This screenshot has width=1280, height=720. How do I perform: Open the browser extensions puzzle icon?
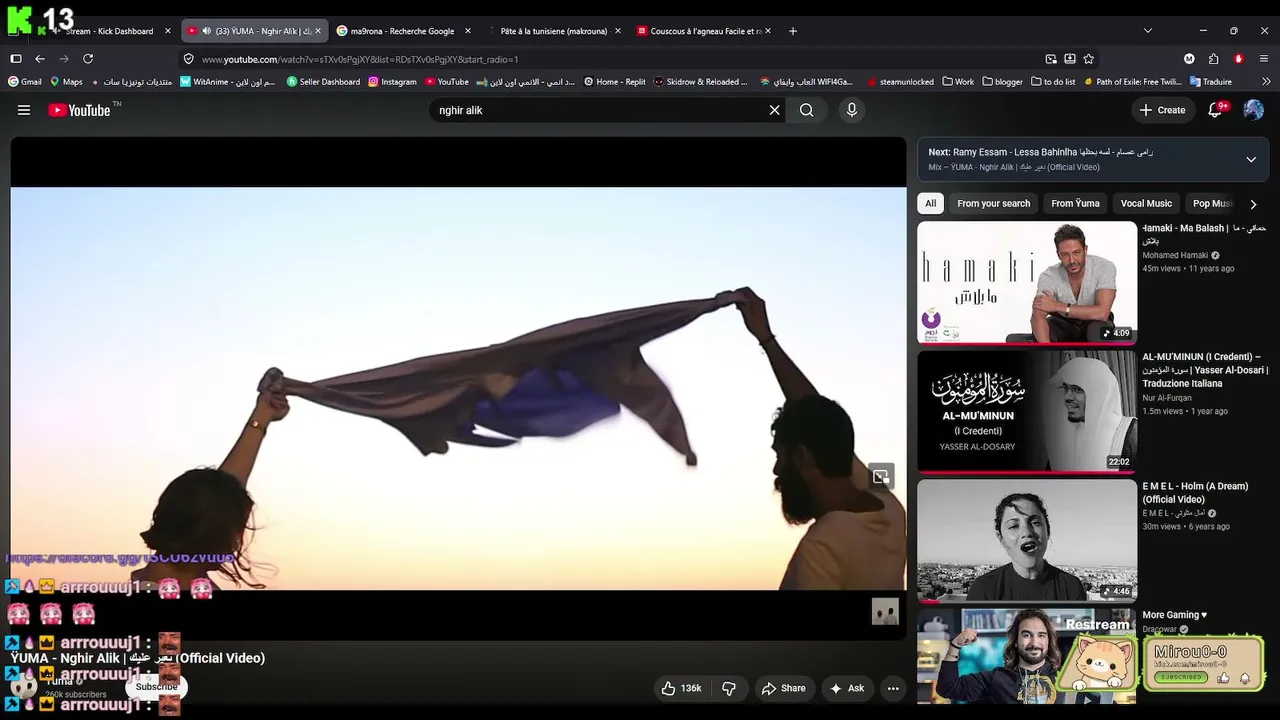1213,59
